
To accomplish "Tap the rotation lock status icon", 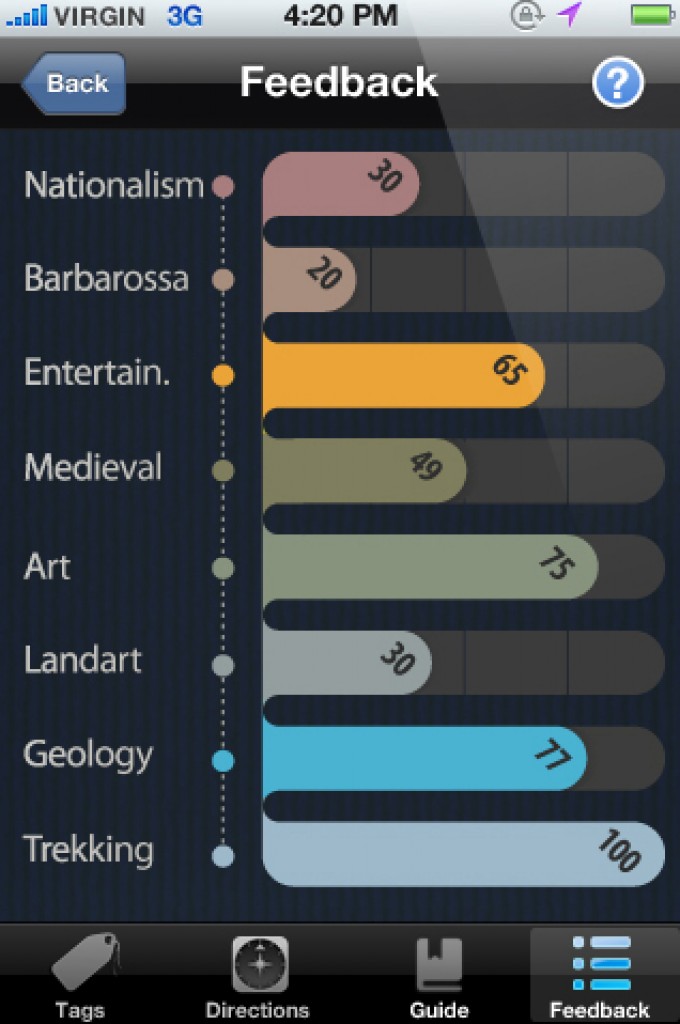I will tap(526, 15).
